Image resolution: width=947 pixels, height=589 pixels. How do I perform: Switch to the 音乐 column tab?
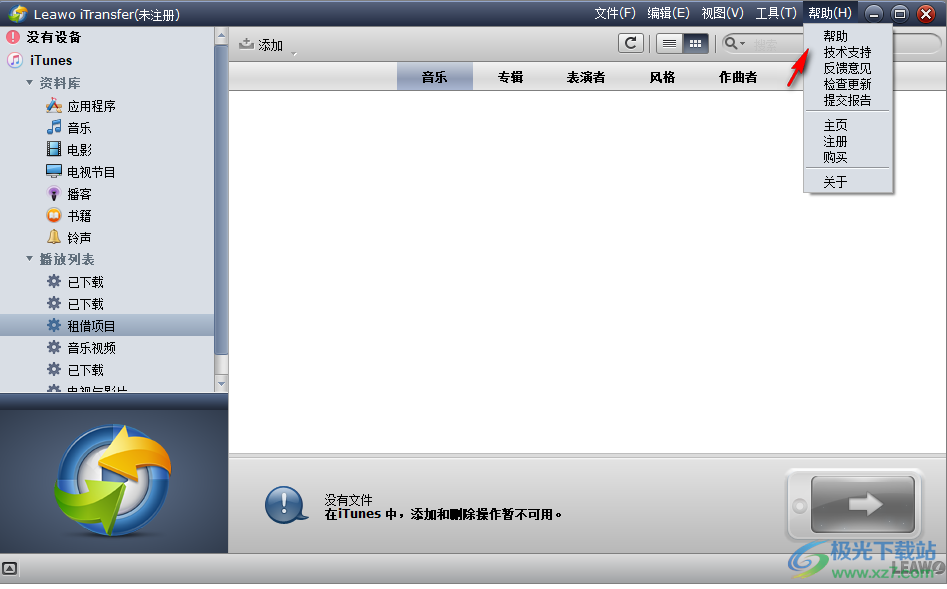click(435, 77)
